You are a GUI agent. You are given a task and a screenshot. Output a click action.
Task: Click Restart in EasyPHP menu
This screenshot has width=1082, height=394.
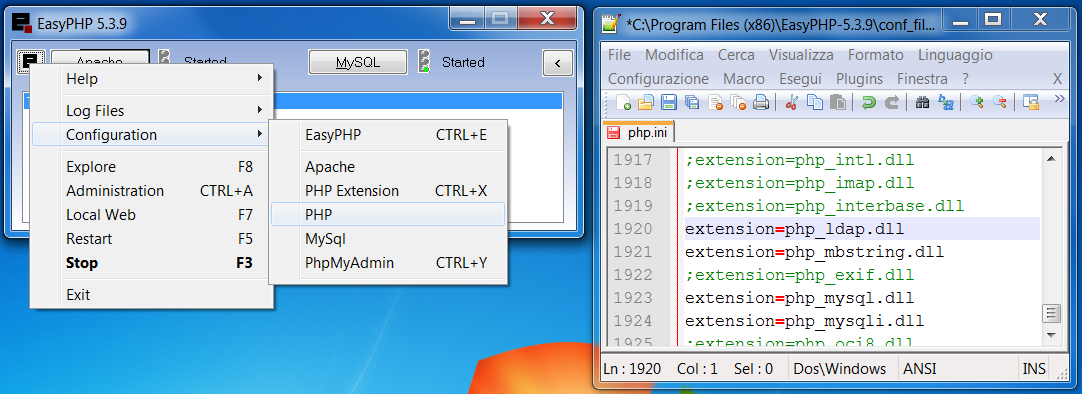click(x=153, y=239)
